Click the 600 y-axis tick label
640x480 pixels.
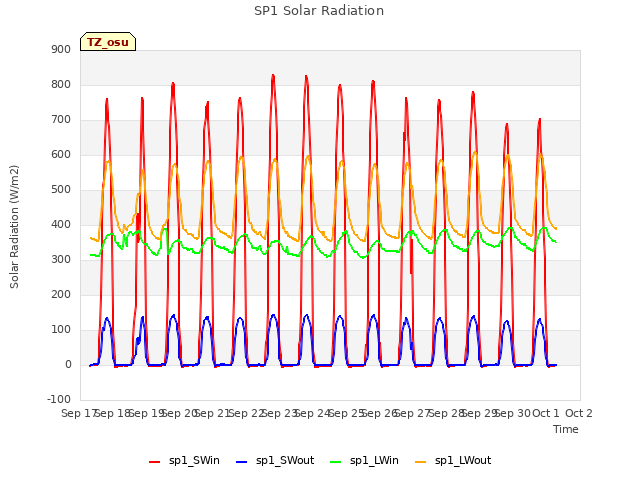tap(61, 154)
